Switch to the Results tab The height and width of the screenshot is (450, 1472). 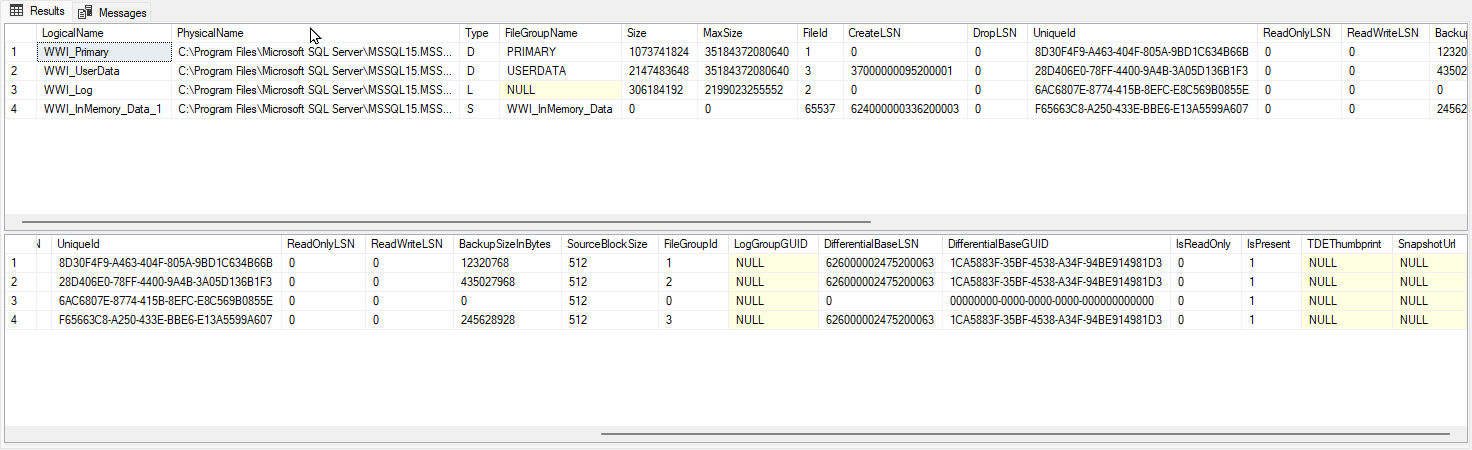[38, 11]
